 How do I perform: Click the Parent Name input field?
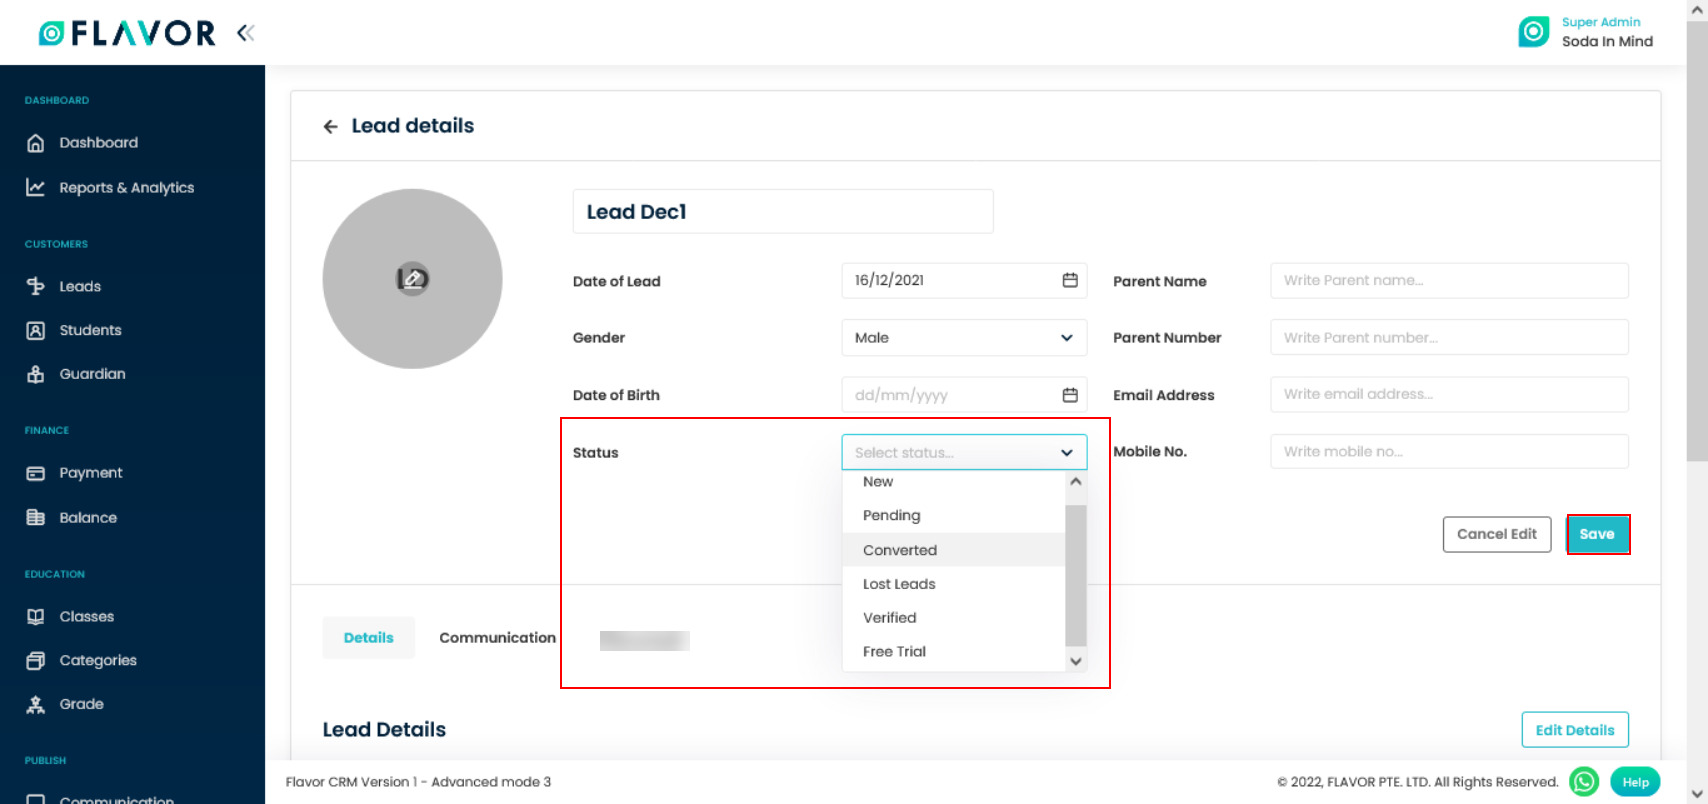[x=1449, y=280]
